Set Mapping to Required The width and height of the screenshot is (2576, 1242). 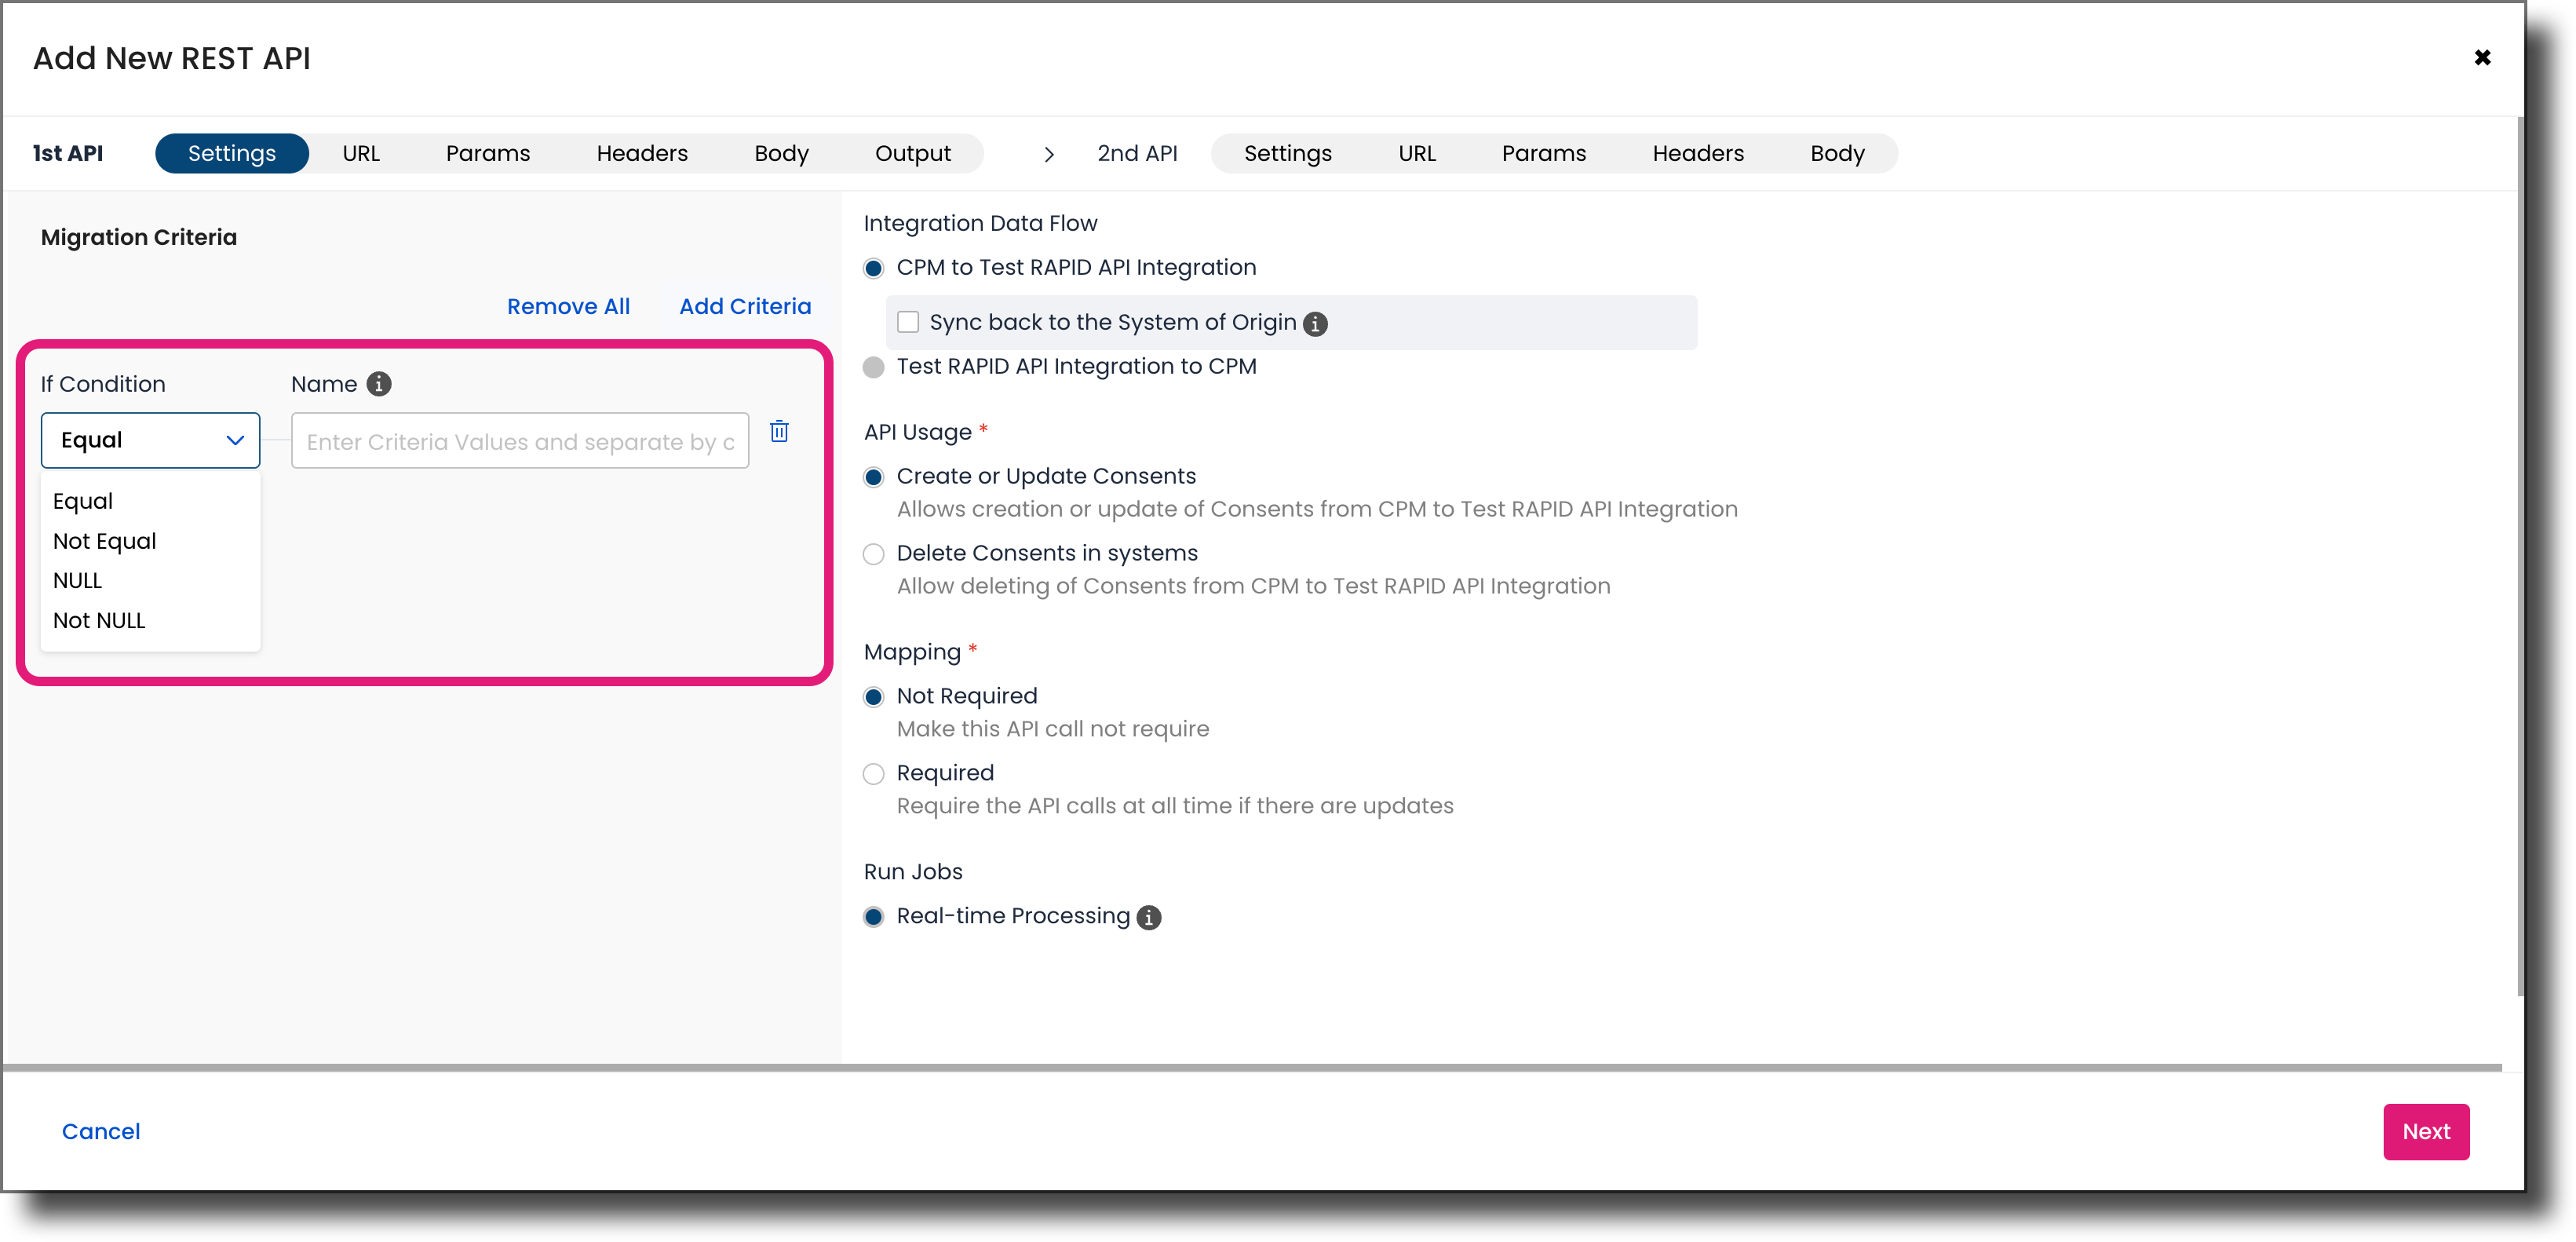coord(874,774)
